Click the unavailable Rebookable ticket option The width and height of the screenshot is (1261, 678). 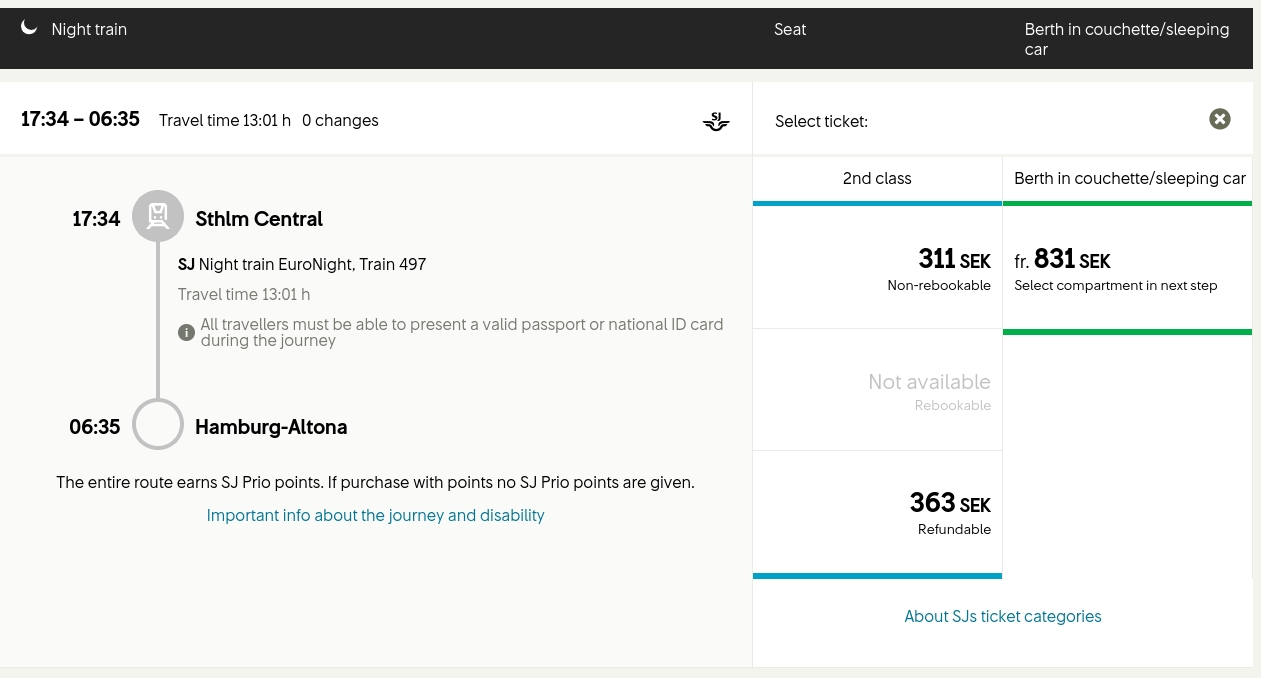pos(877,390)
